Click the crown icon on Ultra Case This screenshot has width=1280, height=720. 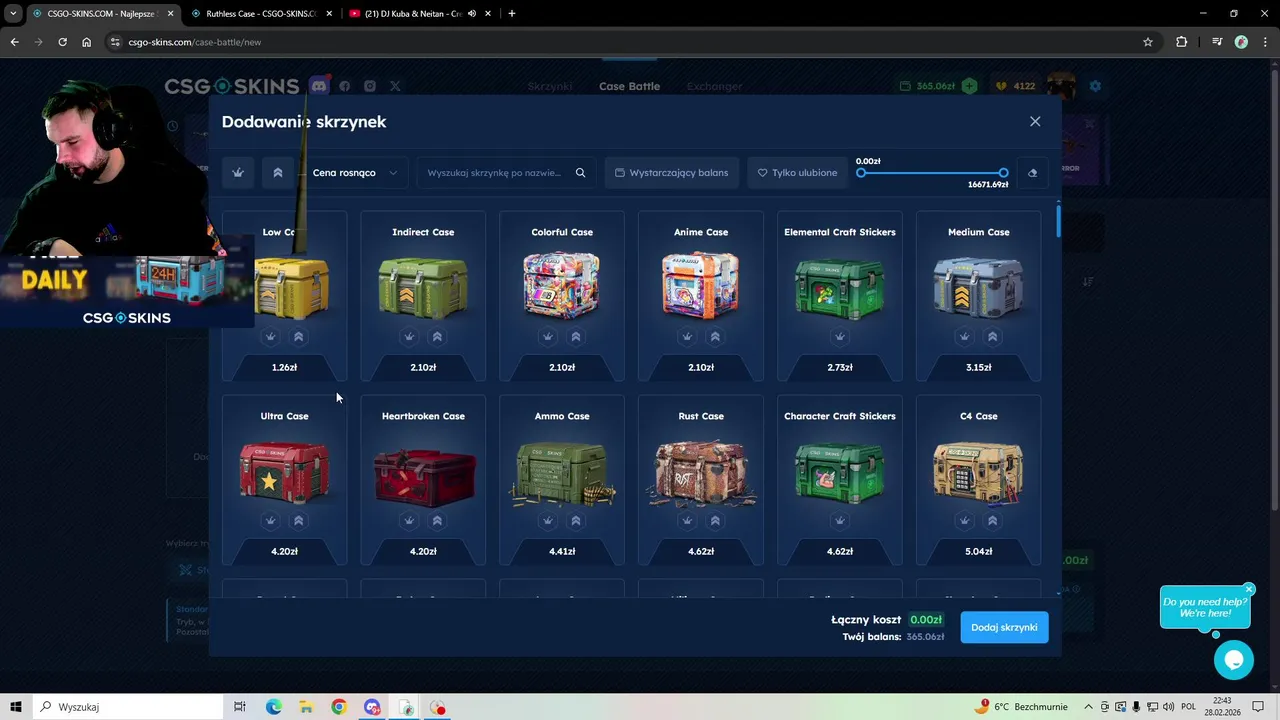tap(270, 521)
